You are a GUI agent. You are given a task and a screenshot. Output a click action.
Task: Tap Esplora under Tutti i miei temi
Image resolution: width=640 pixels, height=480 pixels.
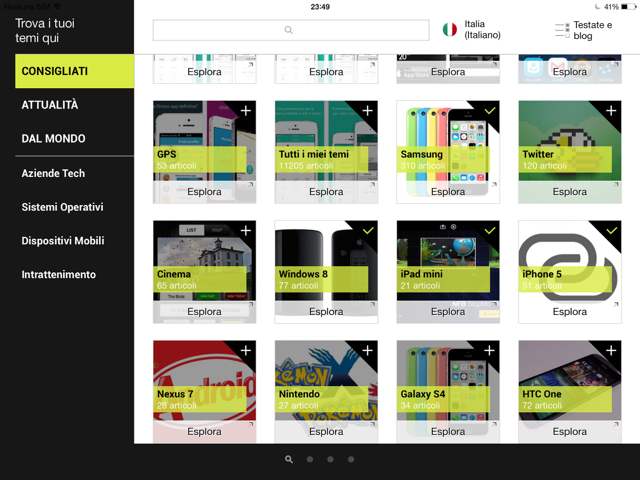click(326, 192)
